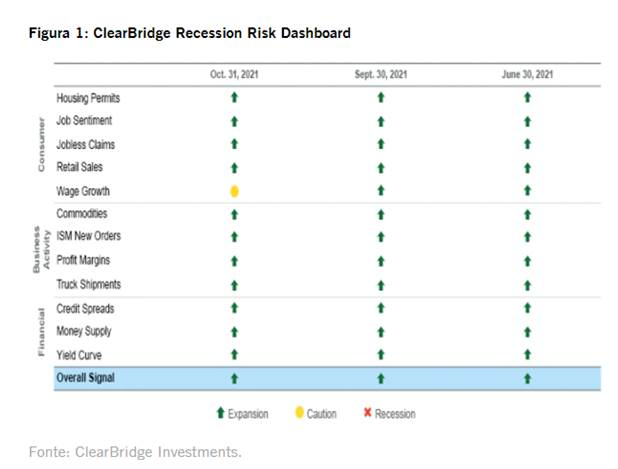Click Truck Shipments arrow under June 30, 2021

point(527,284)
